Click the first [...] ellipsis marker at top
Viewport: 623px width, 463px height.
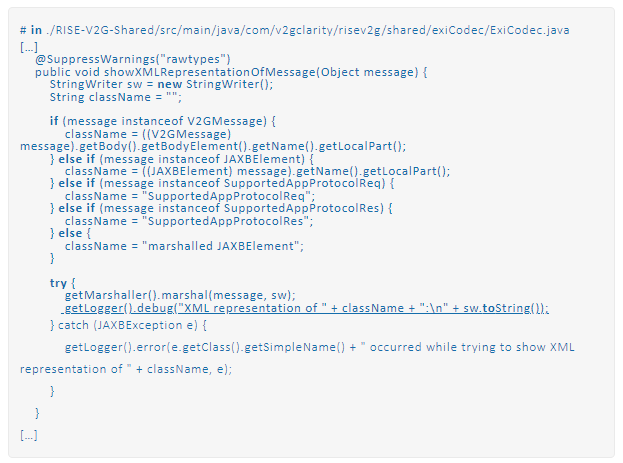click(x=29, y=47)
